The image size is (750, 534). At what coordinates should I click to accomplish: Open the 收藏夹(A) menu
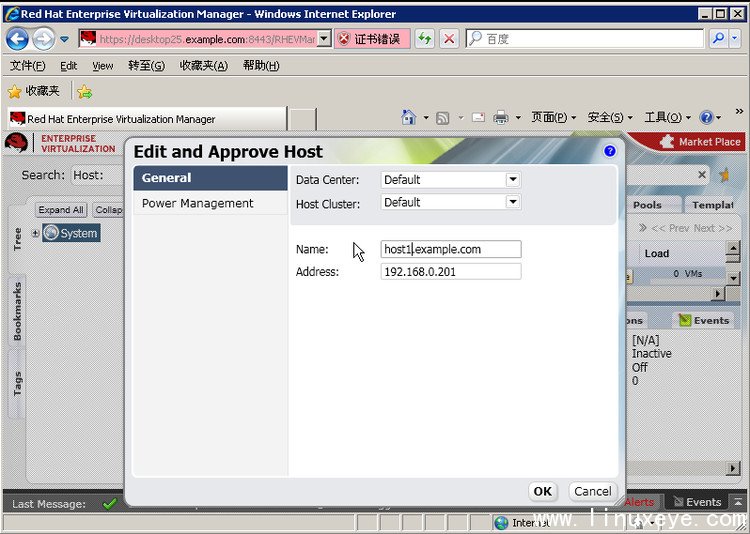tap(204, 66)
